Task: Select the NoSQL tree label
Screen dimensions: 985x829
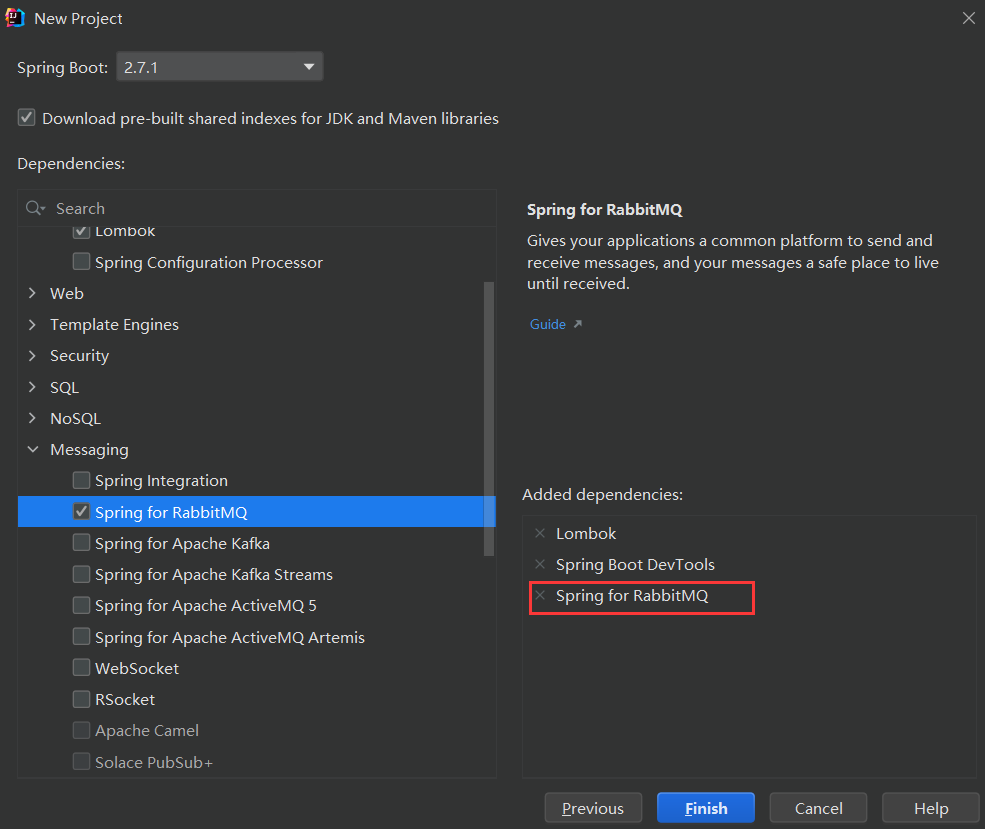Action: pos(75,418)
